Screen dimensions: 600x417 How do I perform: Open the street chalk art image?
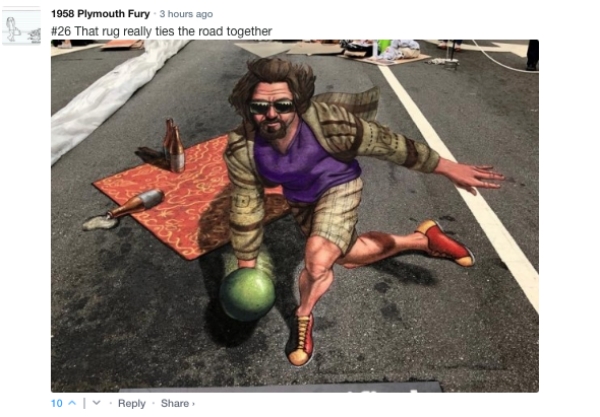tap(295, 216)
